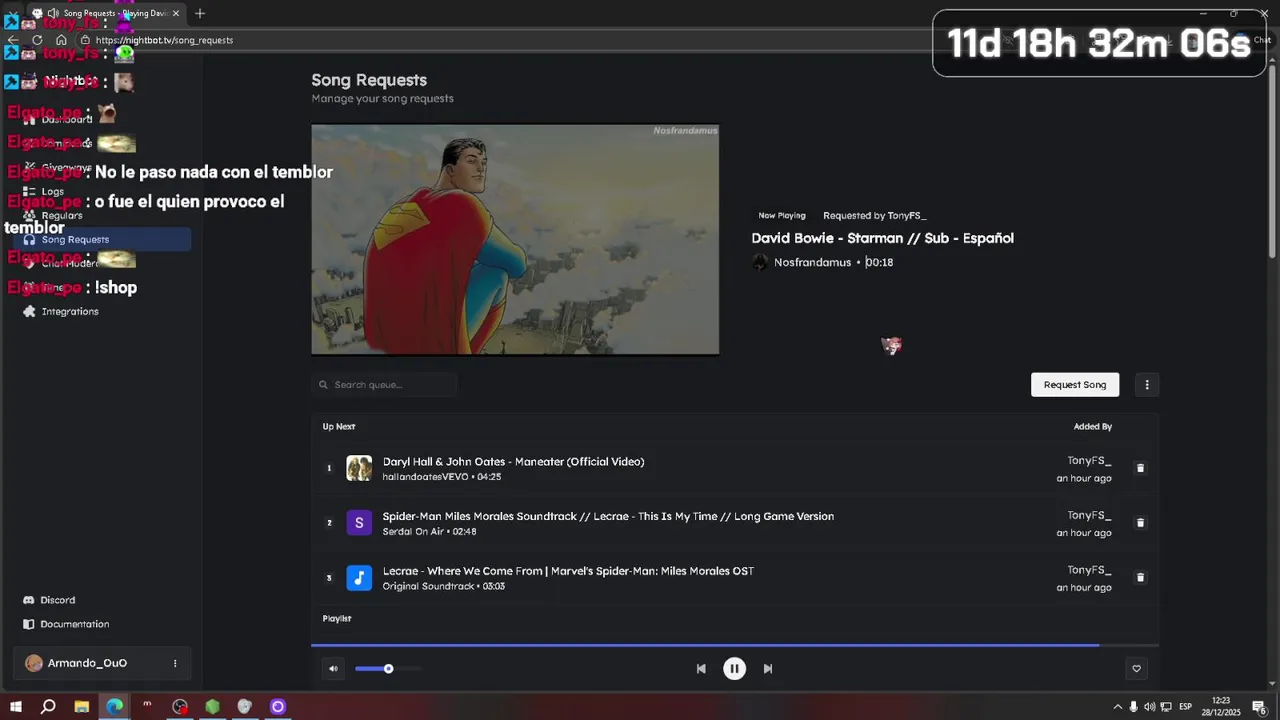Click the blue music note thumbnail
Screen dimensions: 1280x720
359,578
